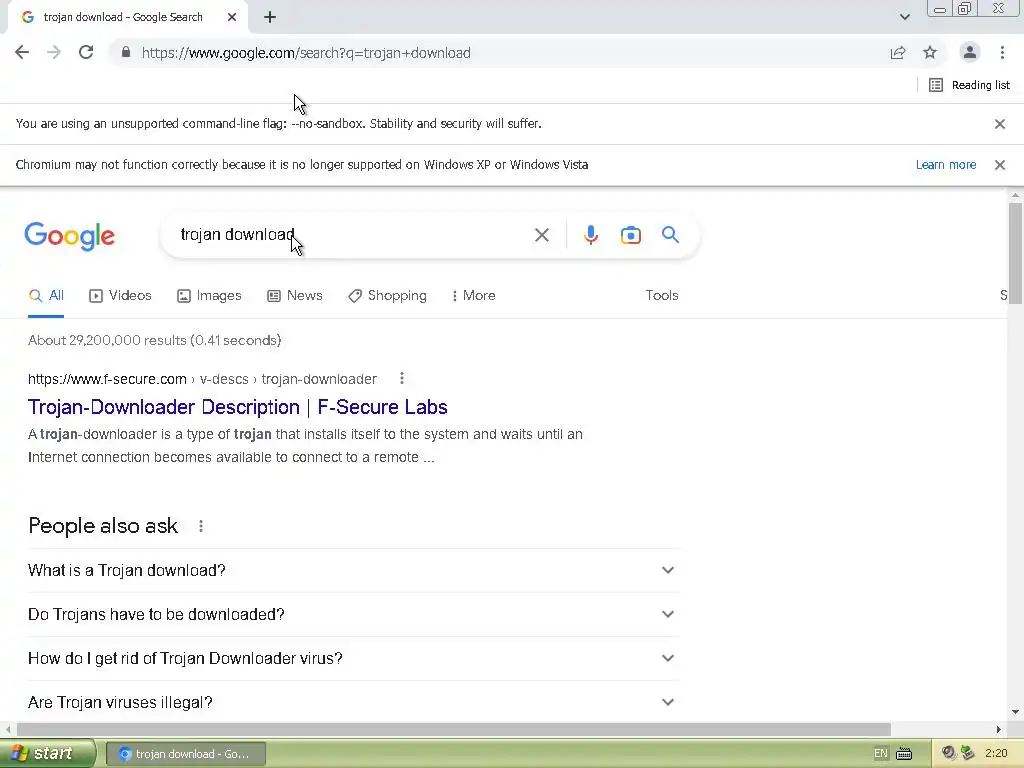Switch to Shopping results tab
The image size is (1024, 768).
tap(387, 296)
